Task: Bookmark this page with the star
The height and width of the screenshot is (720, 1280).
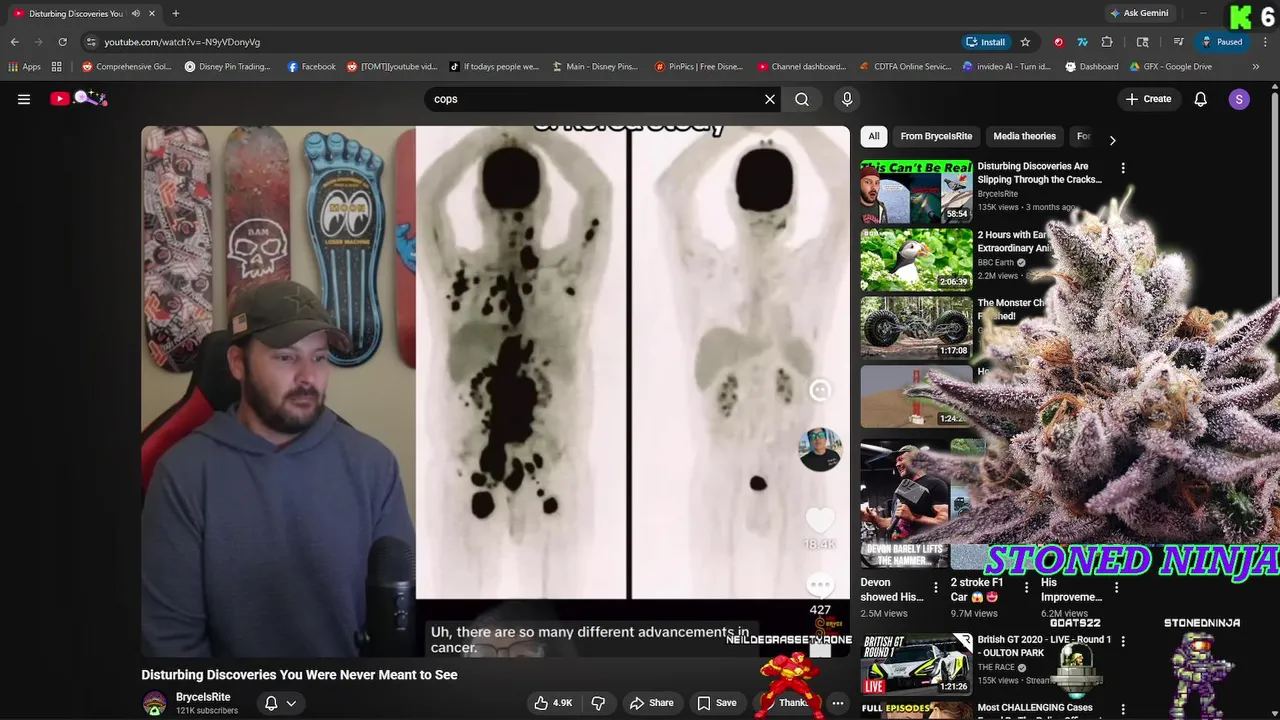Action: (1025, 42)
